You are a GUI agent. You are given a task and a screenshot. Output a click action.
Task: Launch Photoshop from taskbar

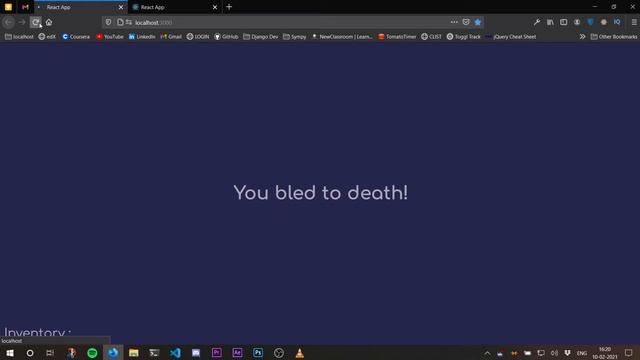[258, 353]
